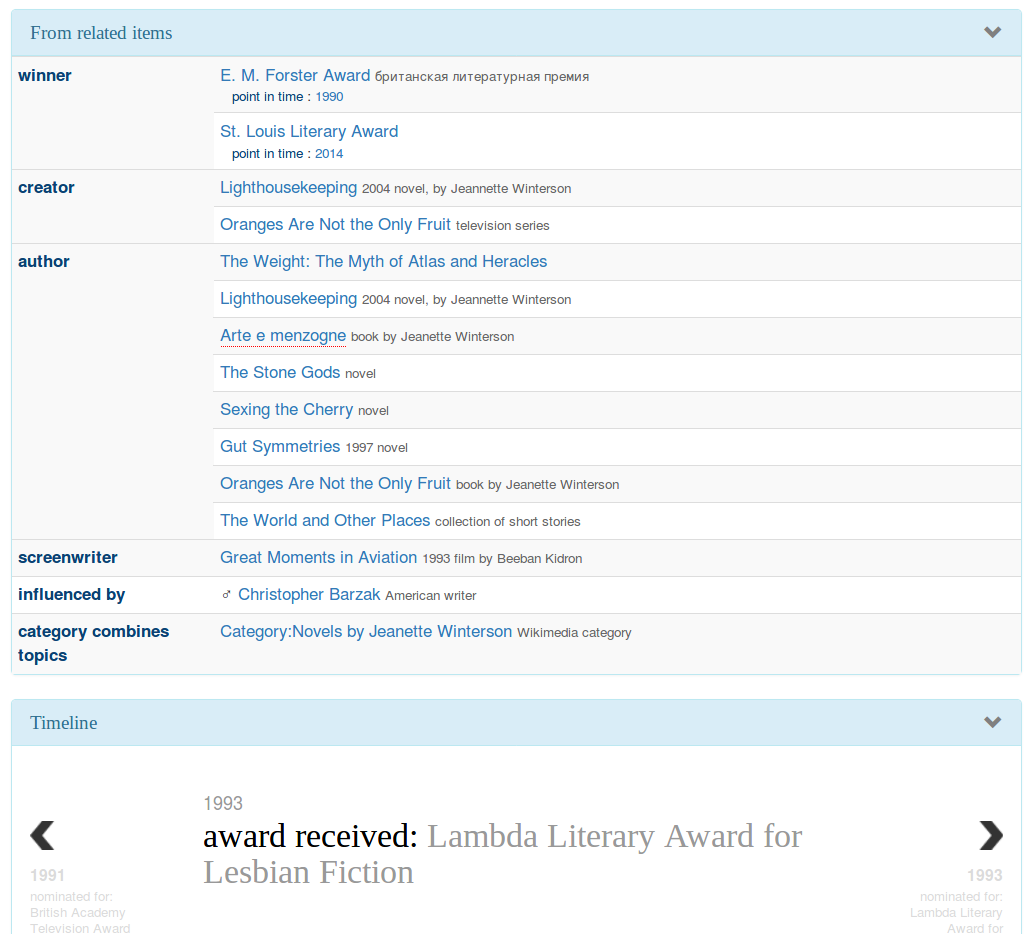This screenshot has width=1034, height=934.
Task: Click the Timeline heading text
Action: (63, 722)
